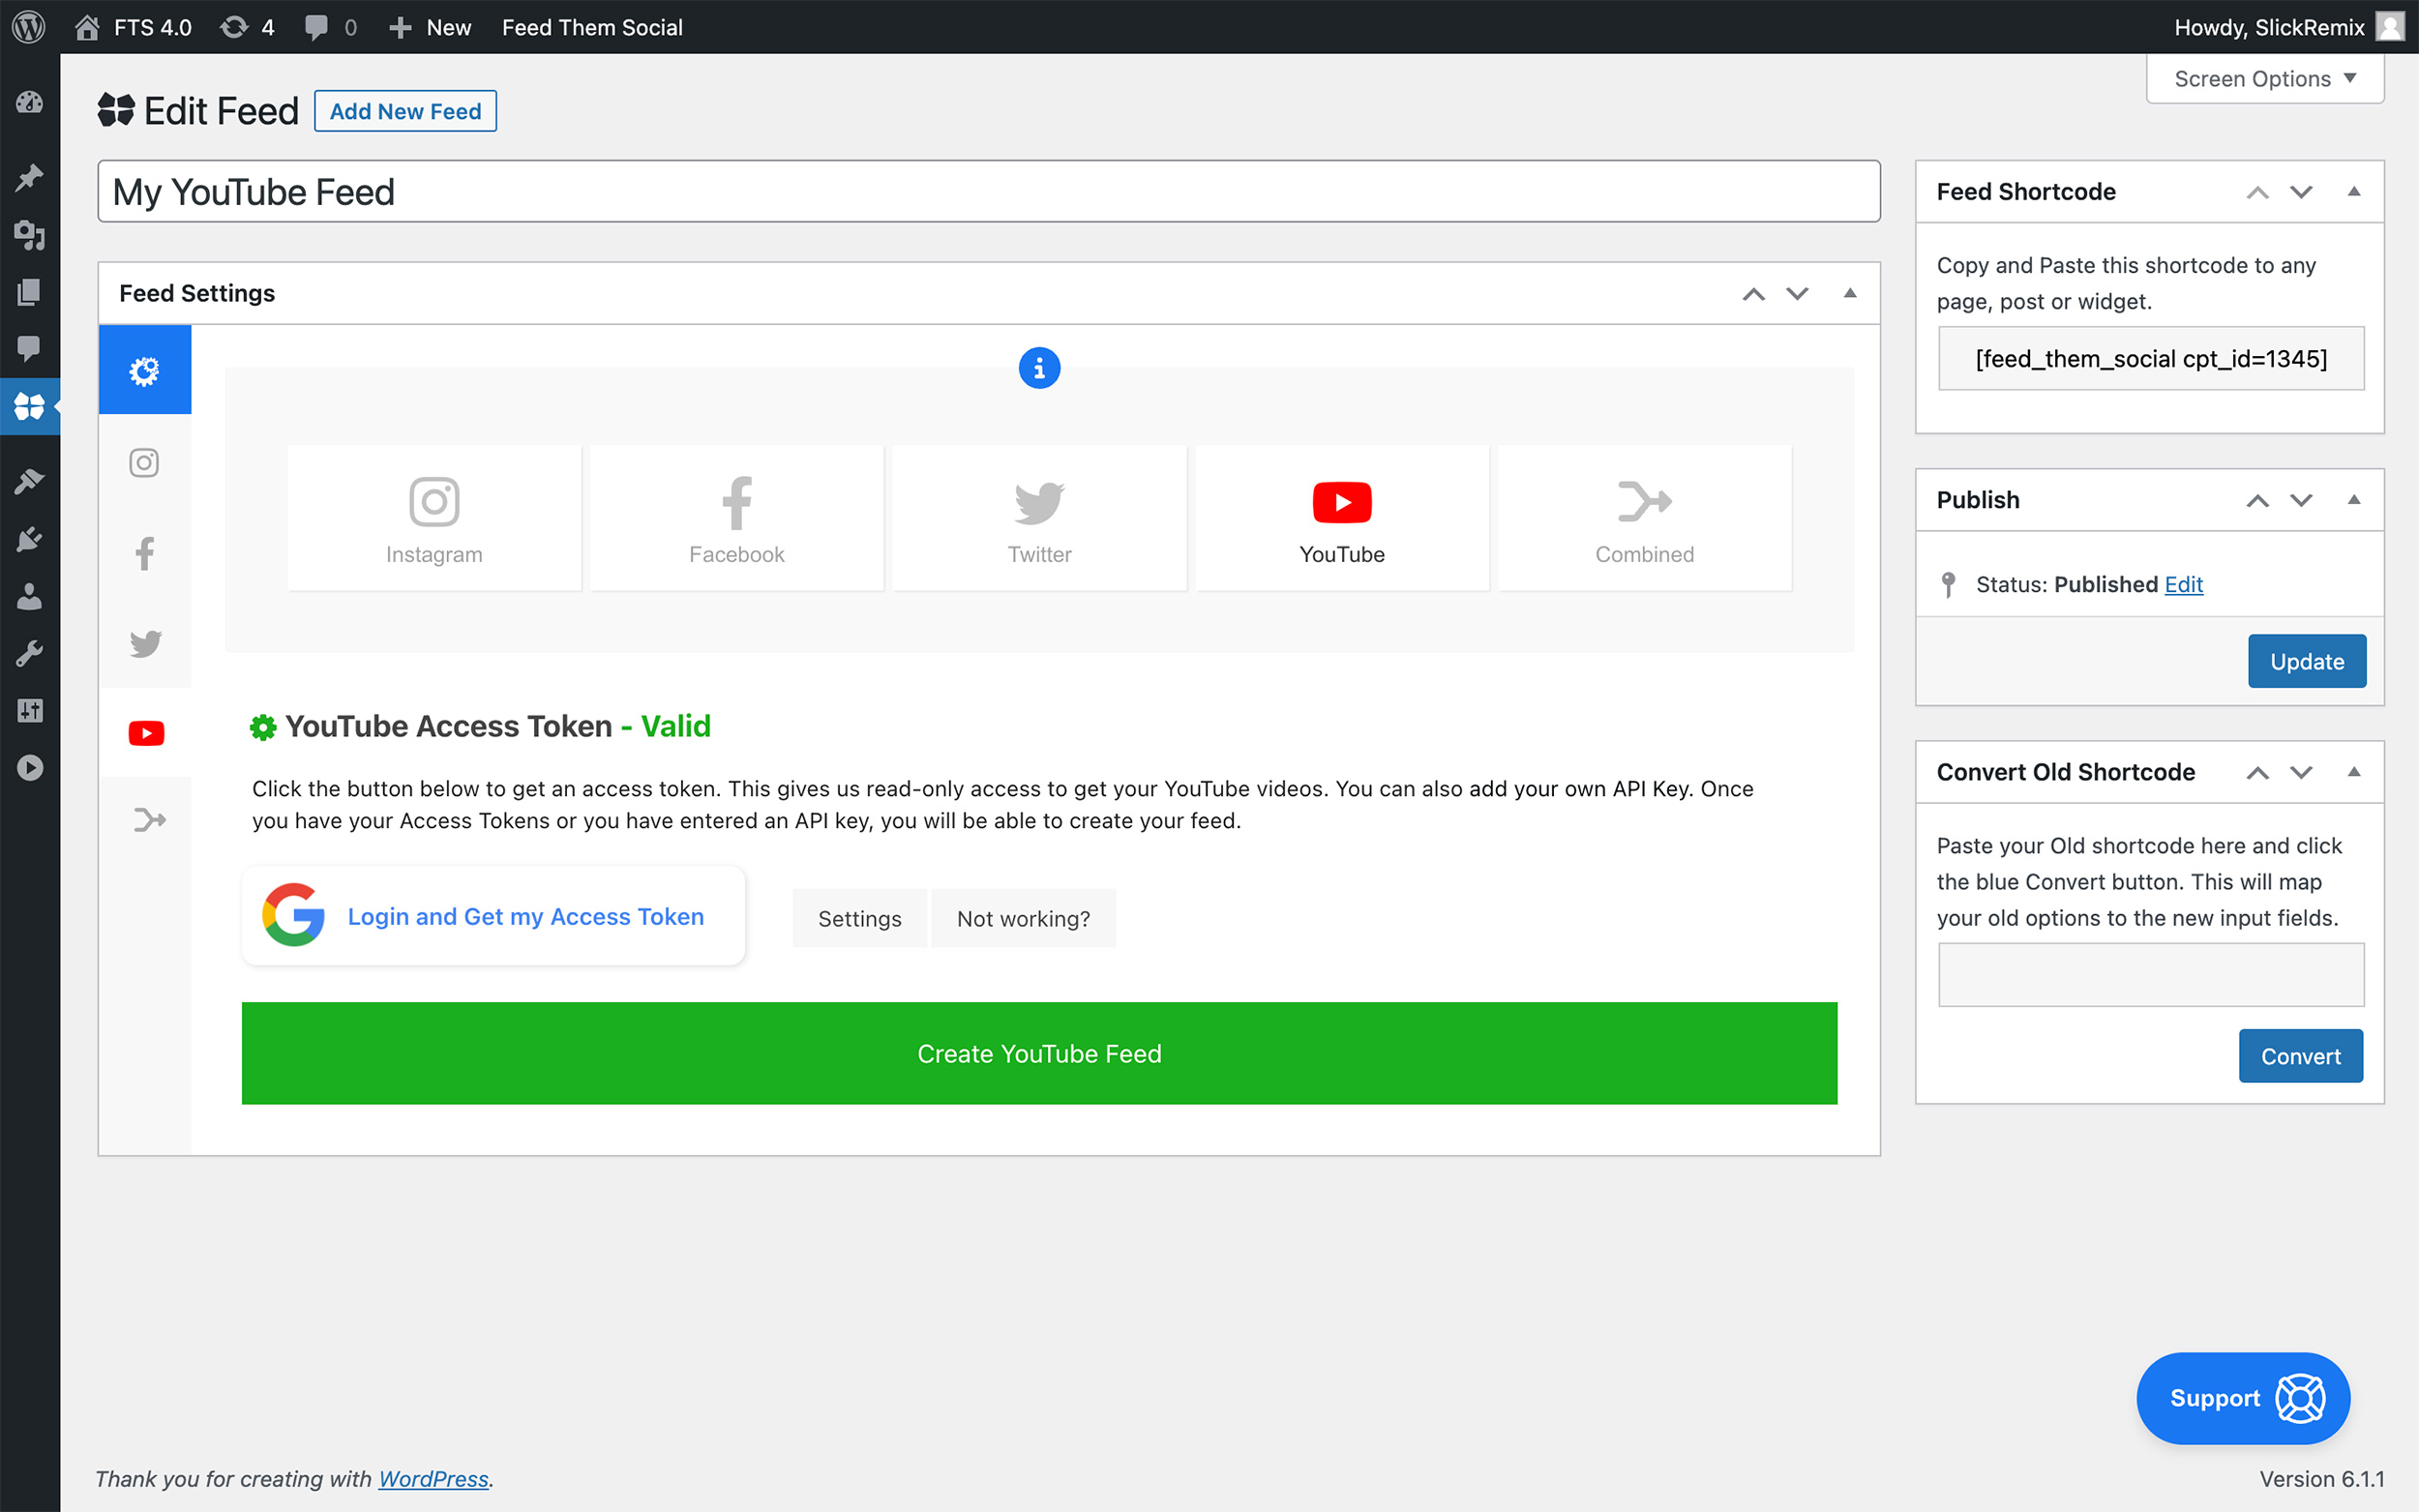This screenshot has width=2419, height=1512.
Task: Click the Collapse menu play icon
Action: [x=29, y=768]
